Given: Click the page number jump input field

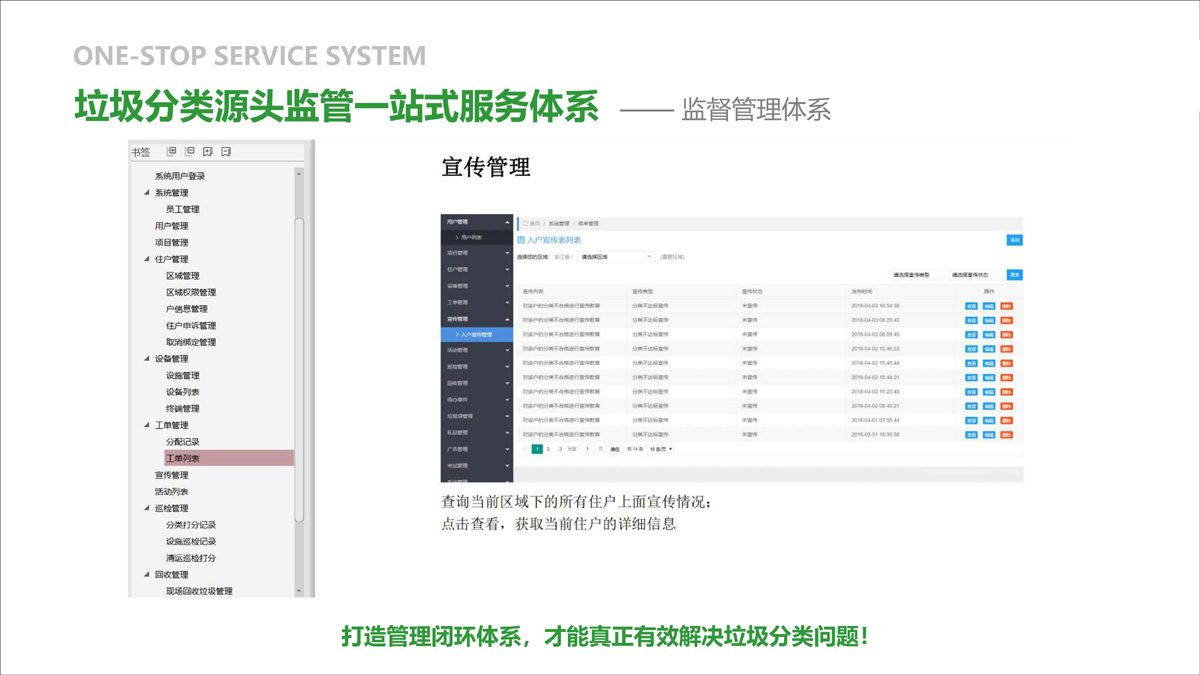Looking at the screenshot, I should (587, 450).
